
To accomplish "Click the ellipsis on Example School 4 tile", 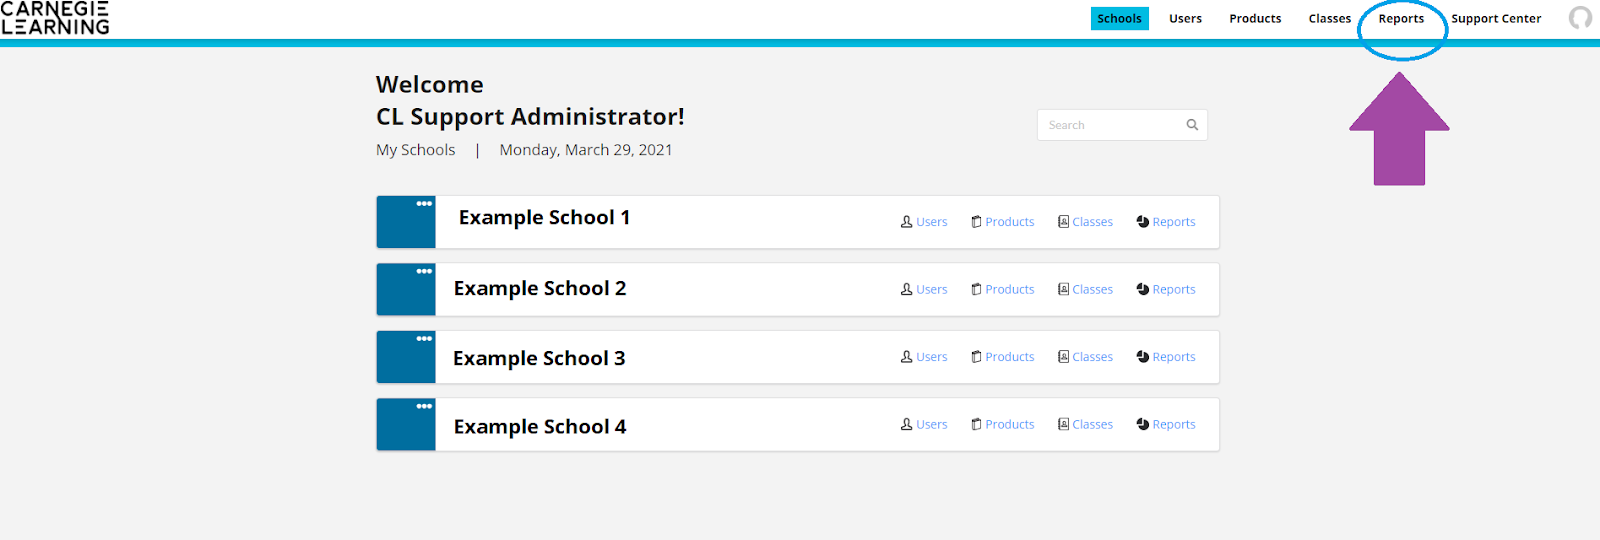I will [x=424, y=406].
